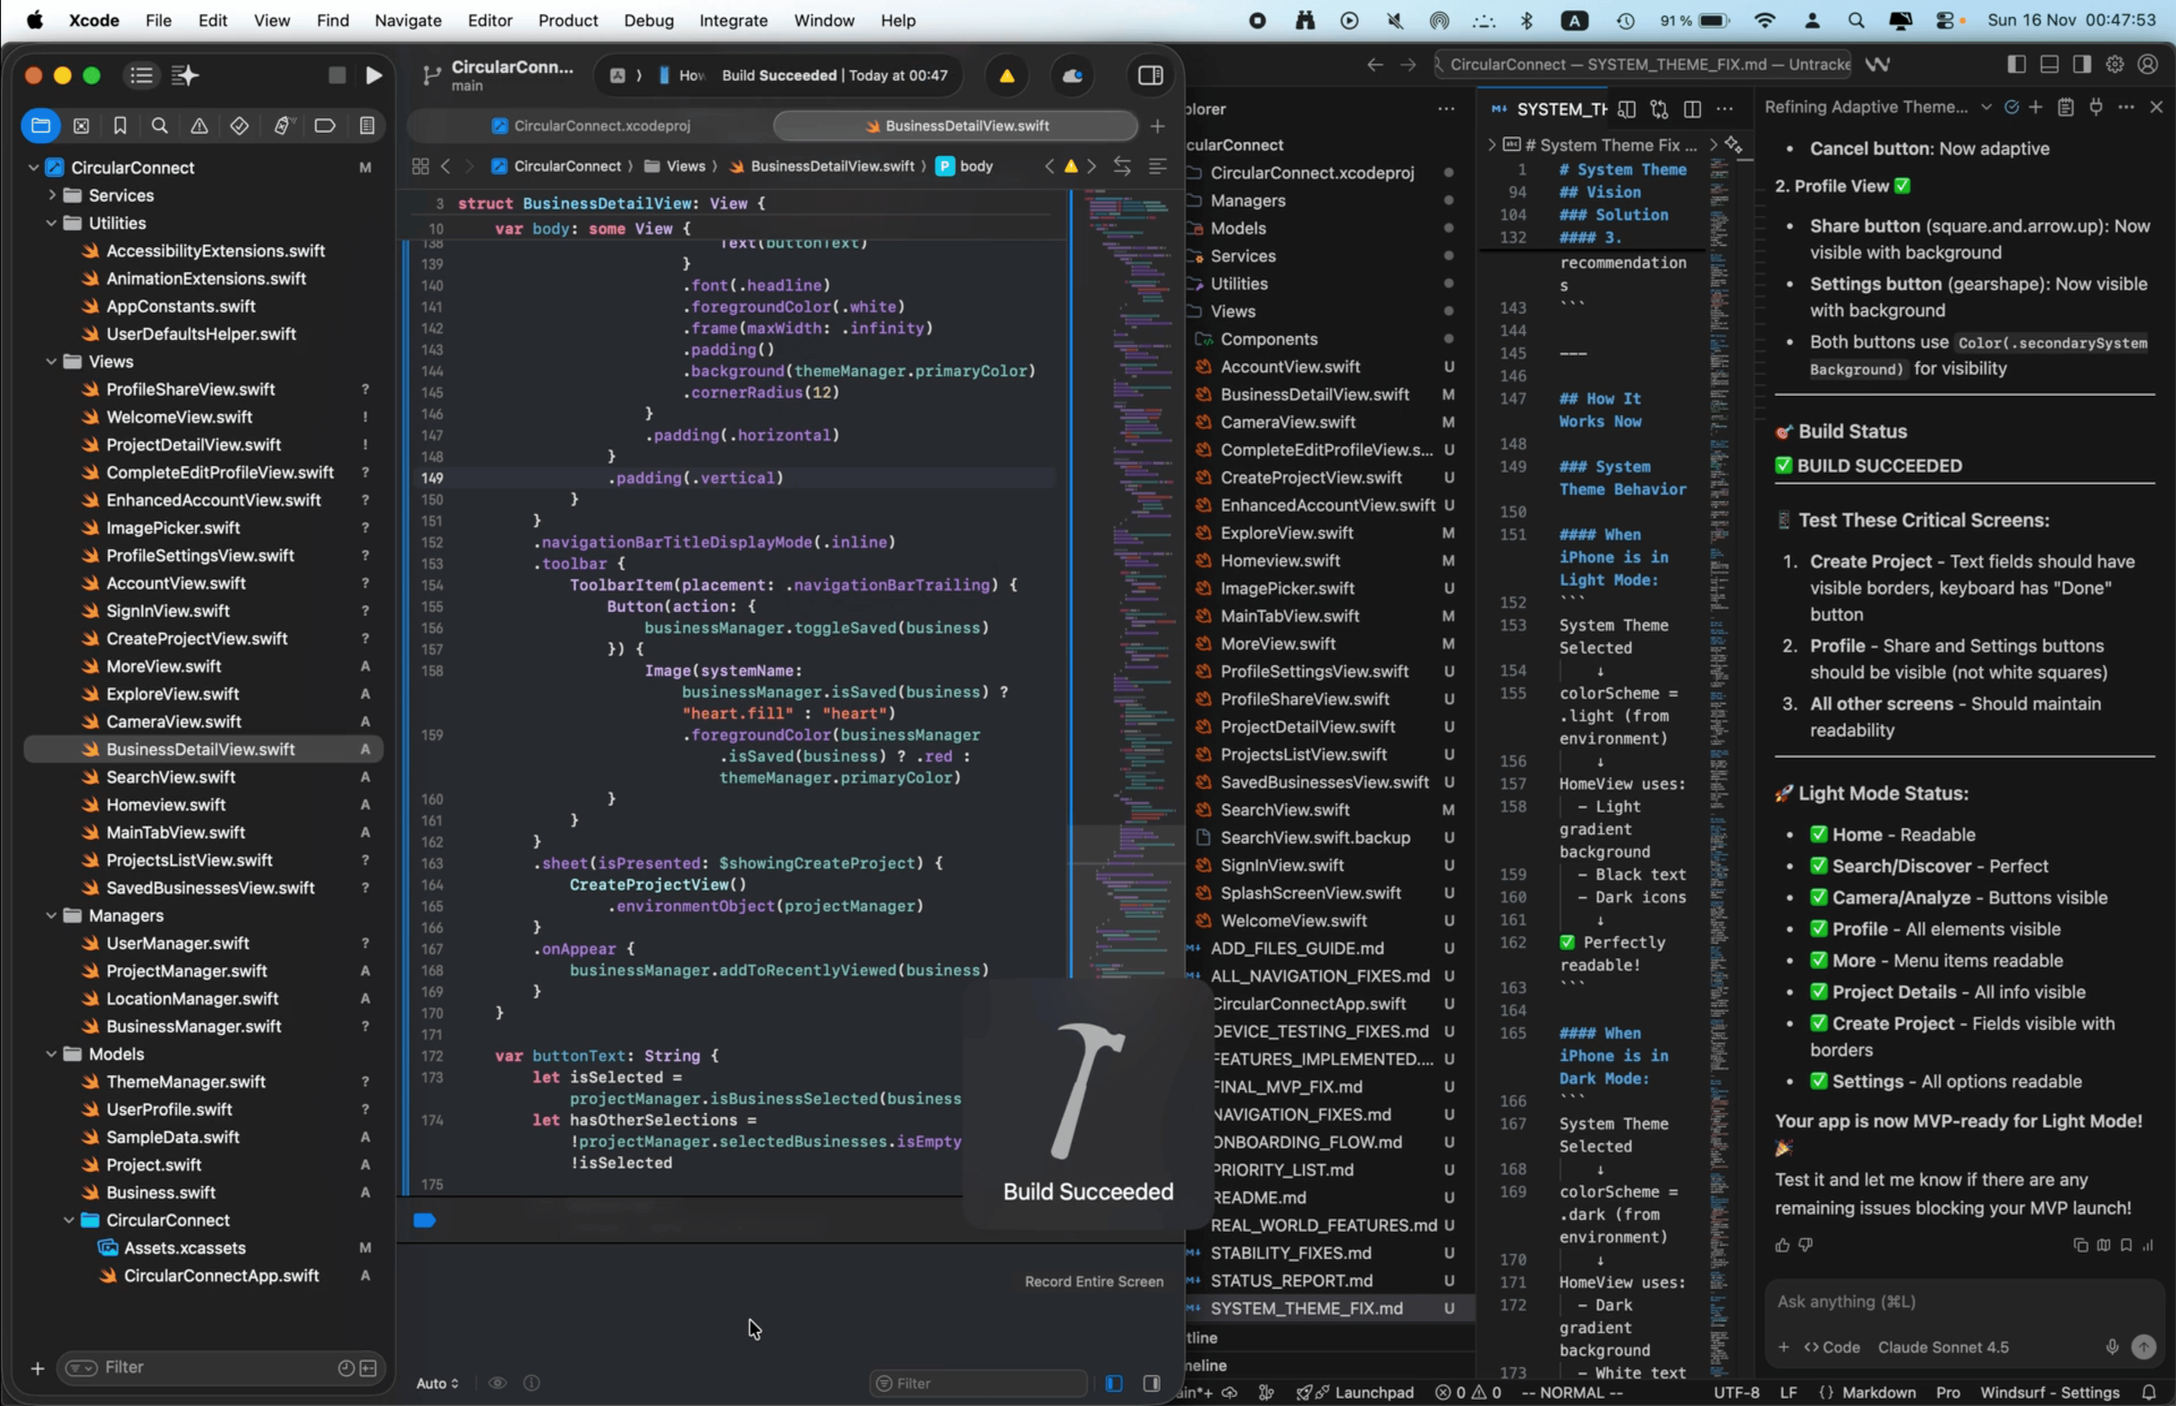Screen dimensions: 2176x1406
Task: Open the Xcode Cloud icon in toolbar
Action: 1072,76
